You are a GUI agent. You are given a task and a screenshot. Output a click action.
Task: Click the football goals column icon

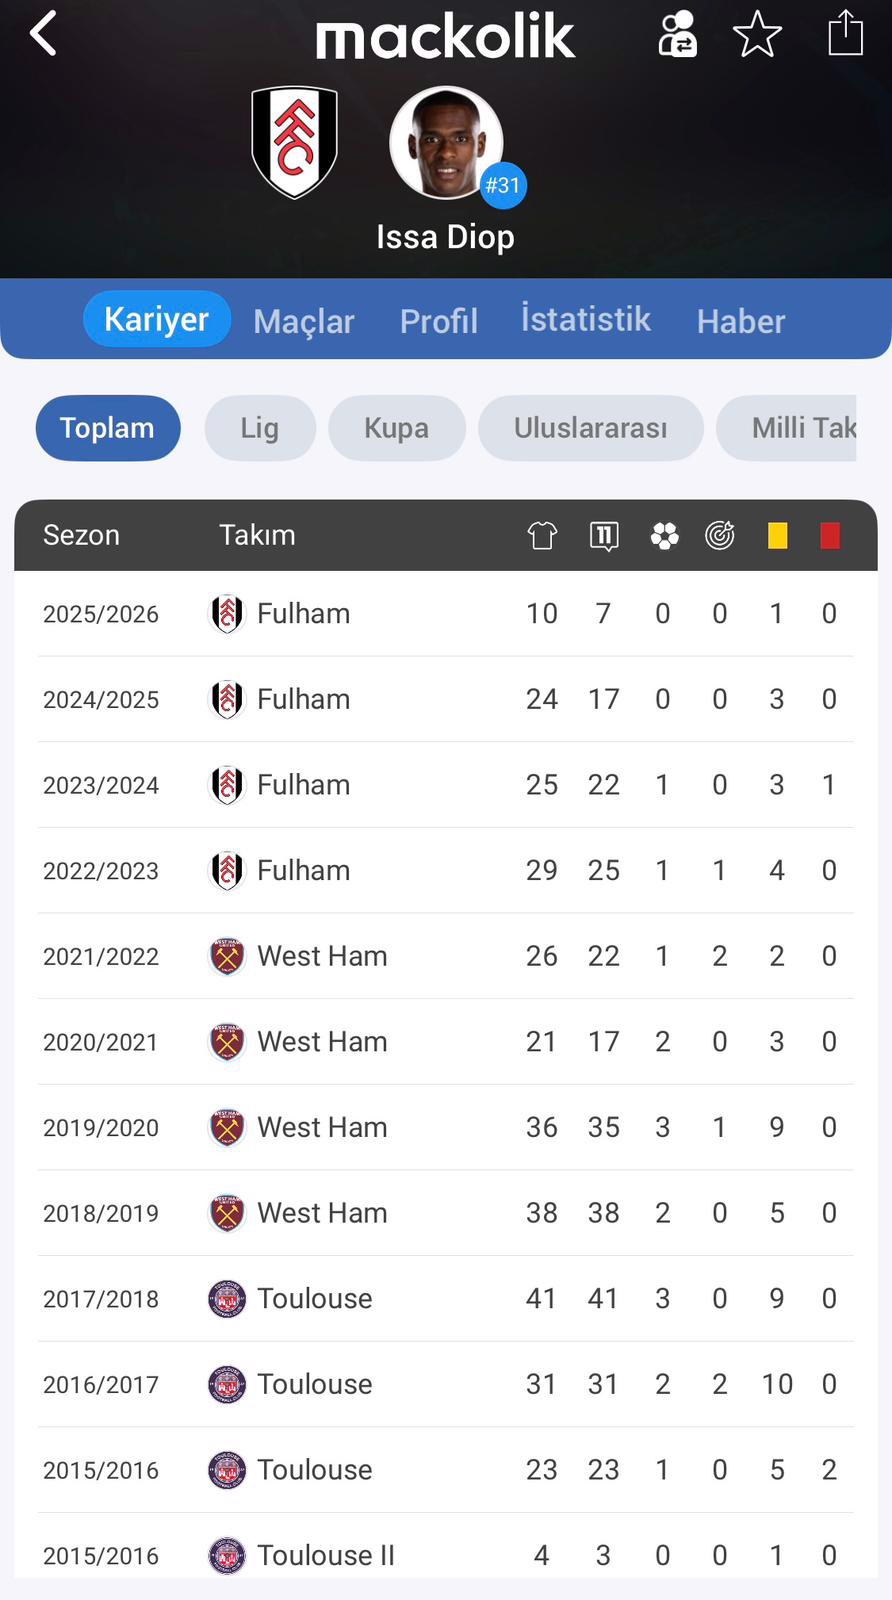point(664,536)
